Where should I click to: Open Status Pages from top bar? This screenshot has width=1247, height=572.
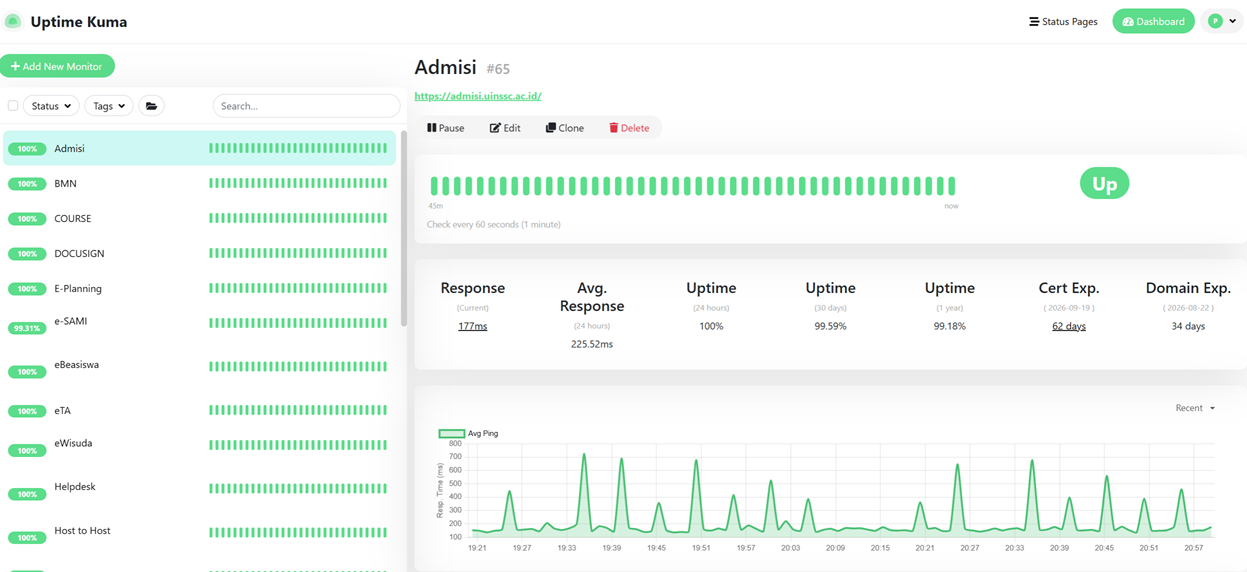click(1063, 21)
